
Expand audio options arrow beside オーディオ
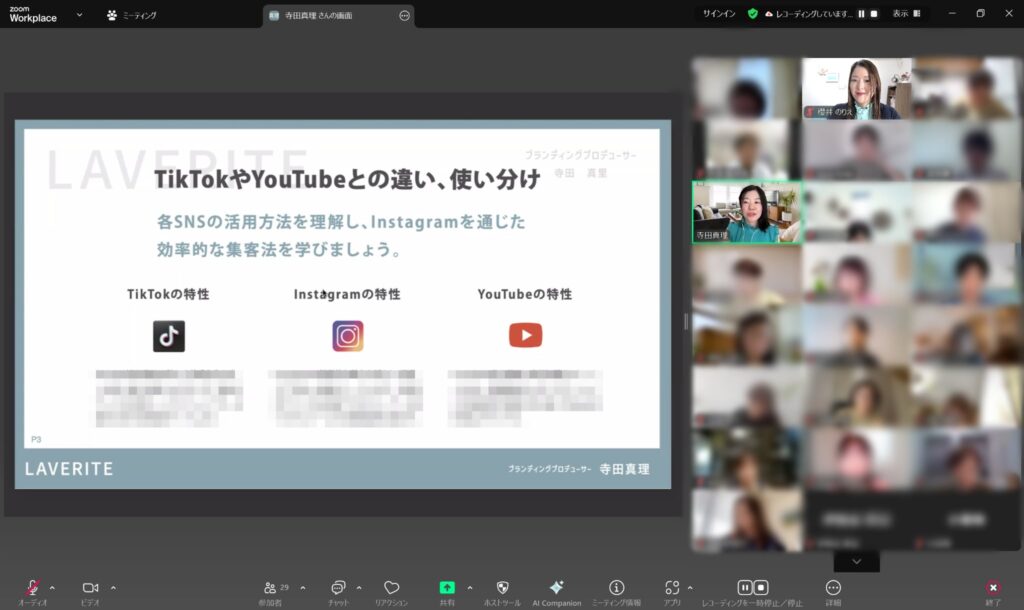point(52,588)
